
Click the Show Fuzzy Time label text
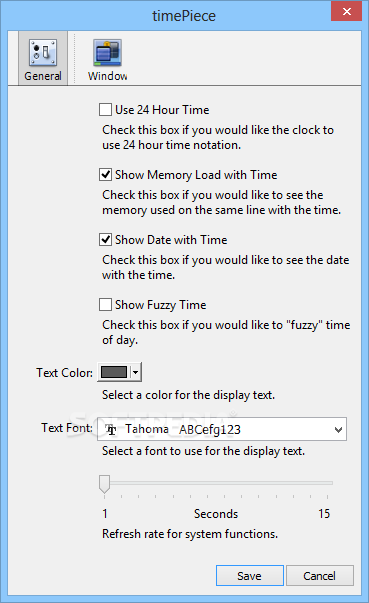161,305
